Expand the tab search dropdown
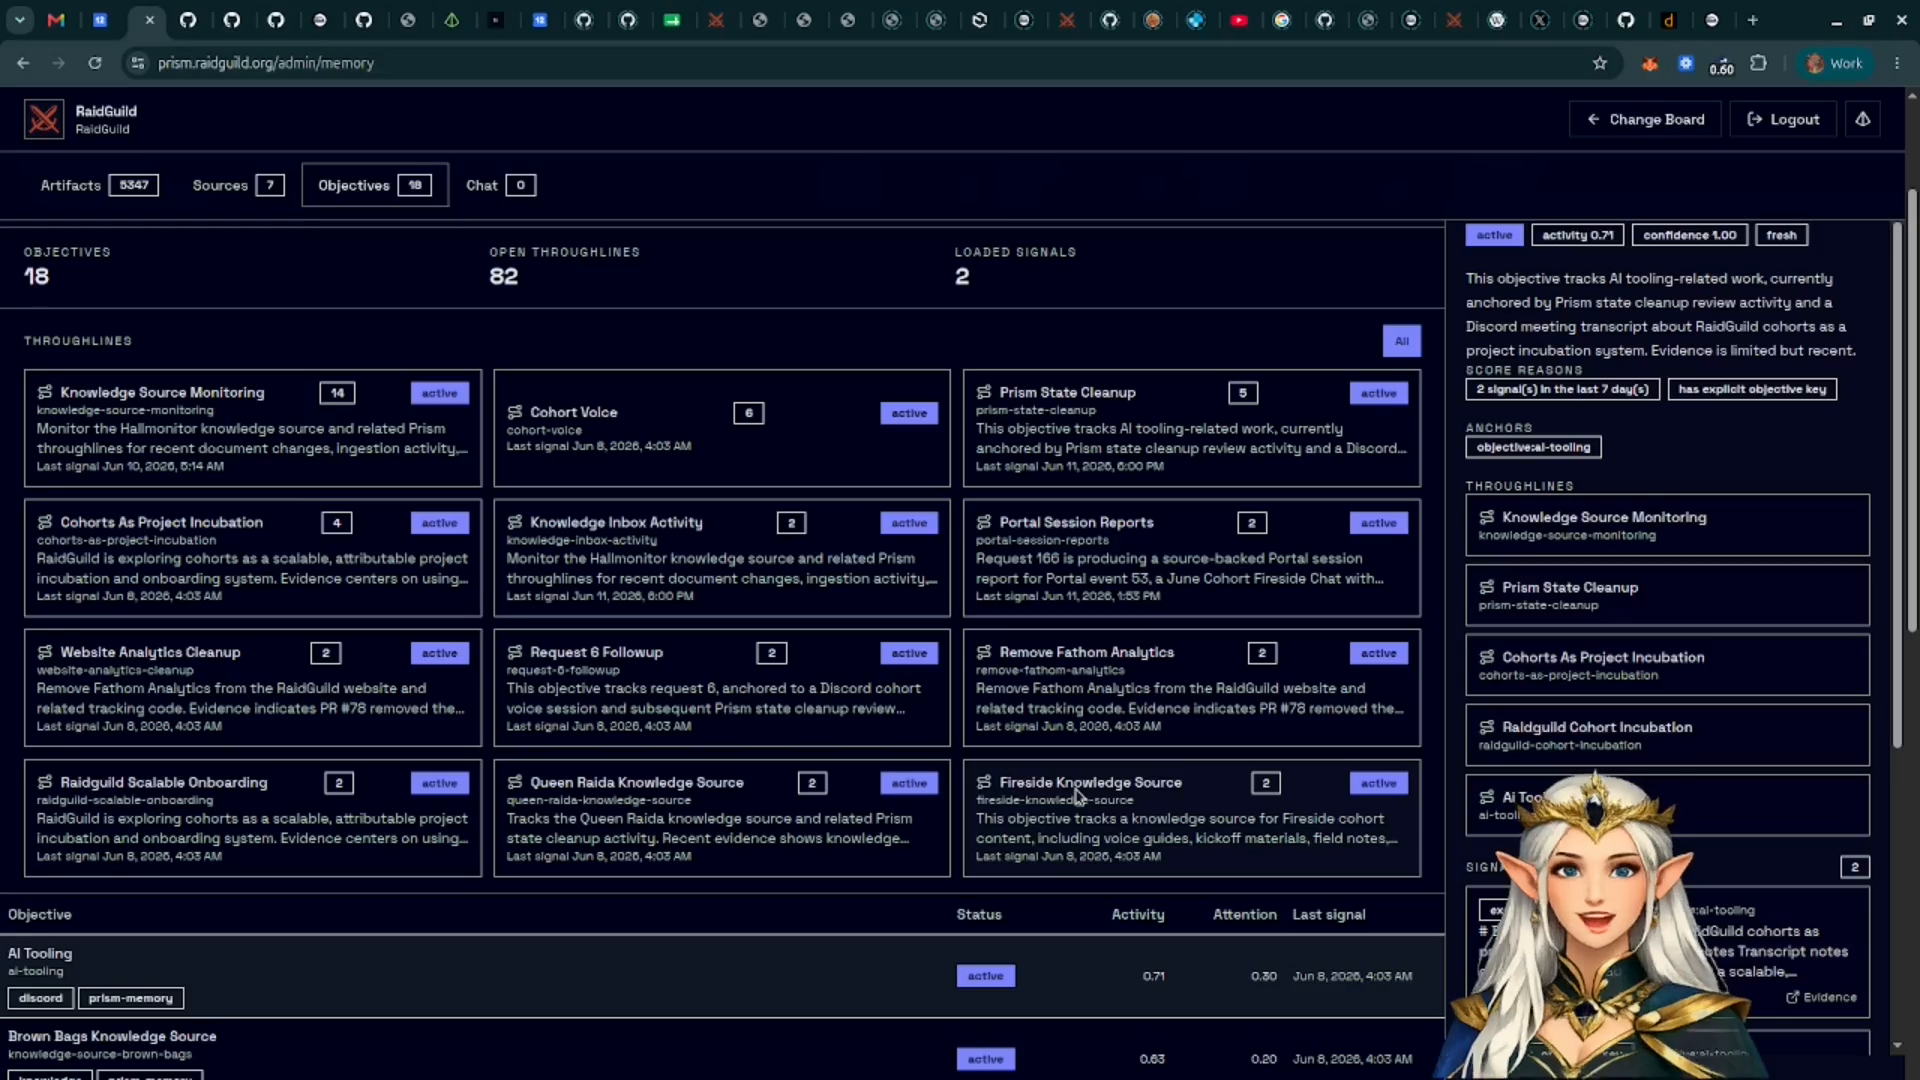 point(20,20)
